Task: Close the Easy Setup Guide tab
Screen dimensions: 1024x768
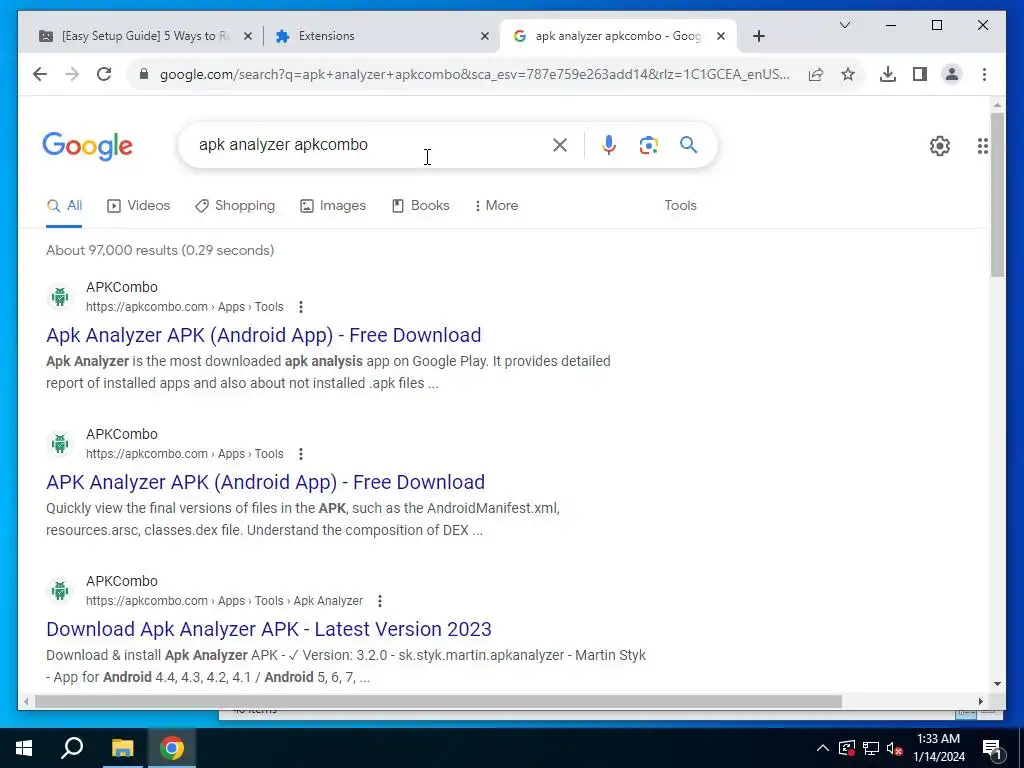Action: [248, 37]
